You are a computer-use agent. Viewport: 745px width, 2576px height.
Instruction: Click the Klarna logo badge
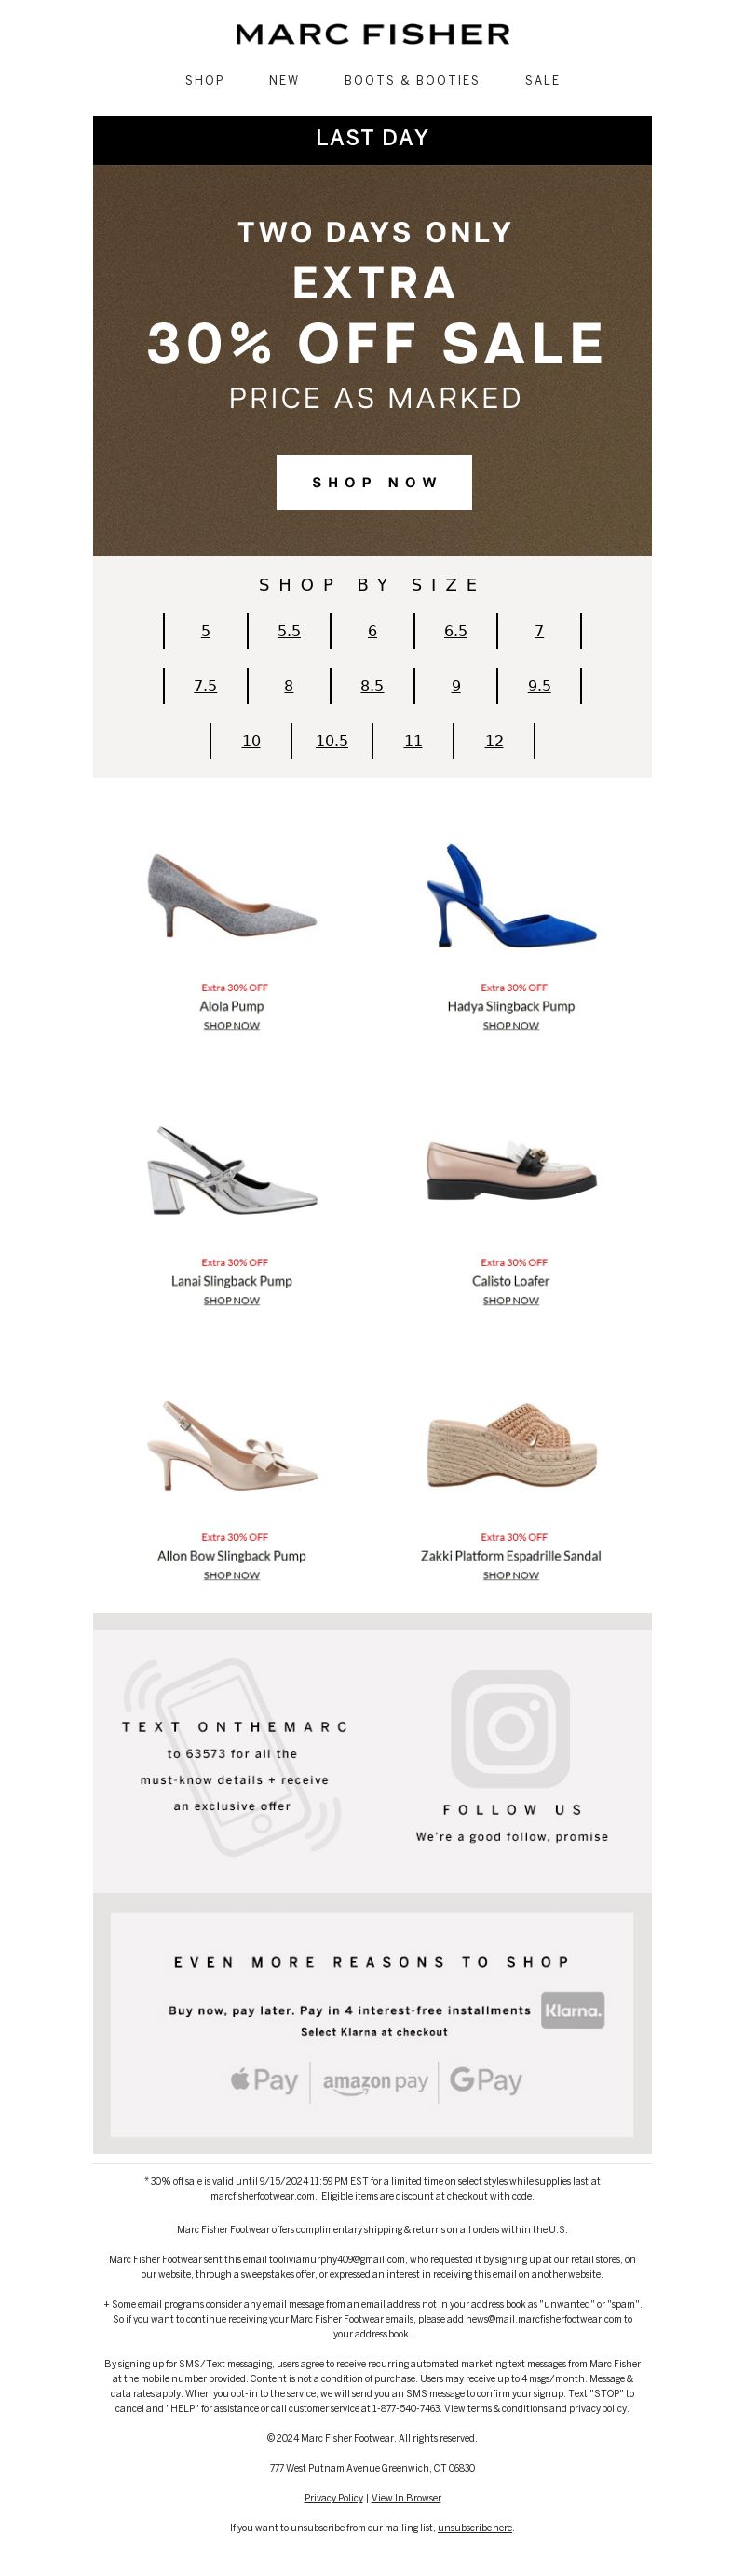click(573, 2010)
